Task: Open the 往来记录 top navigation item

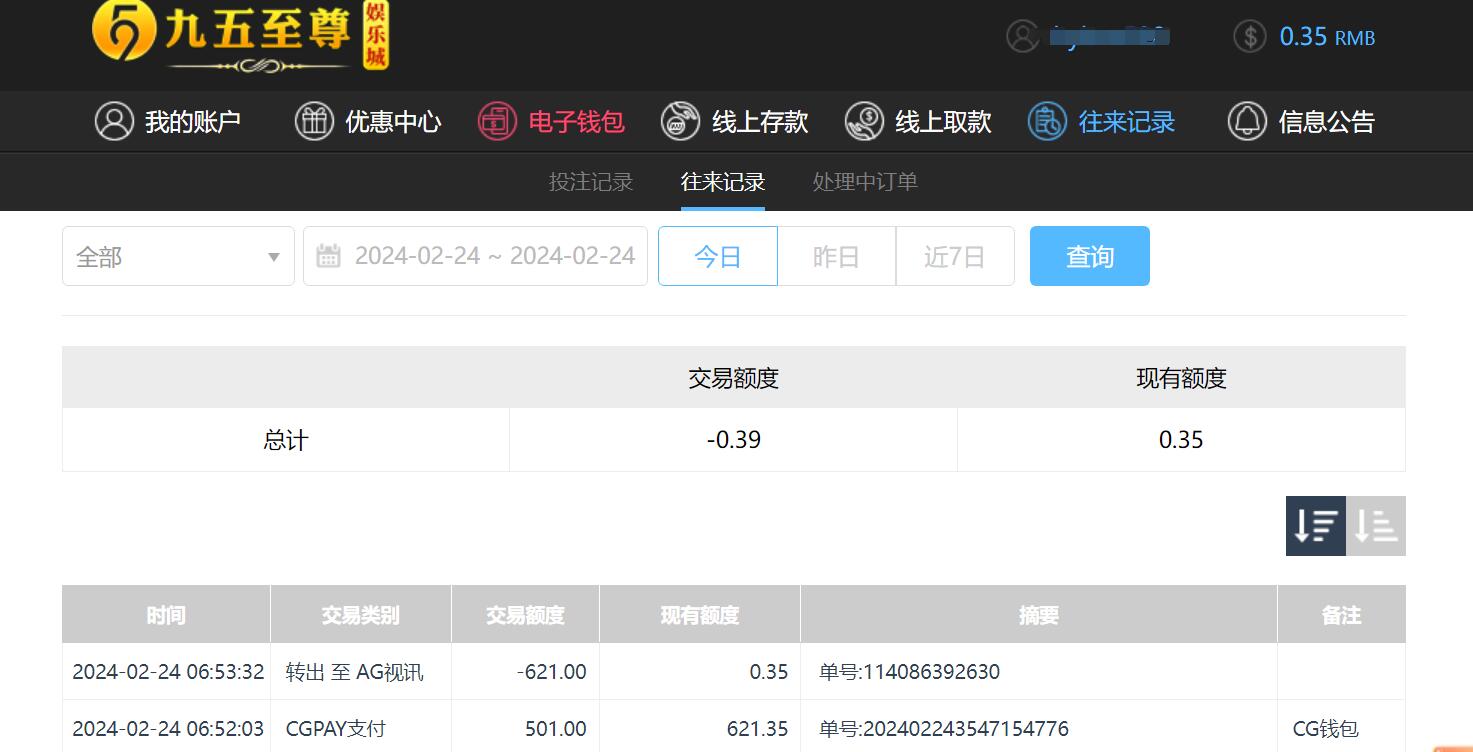Action: coord(1101,122)
